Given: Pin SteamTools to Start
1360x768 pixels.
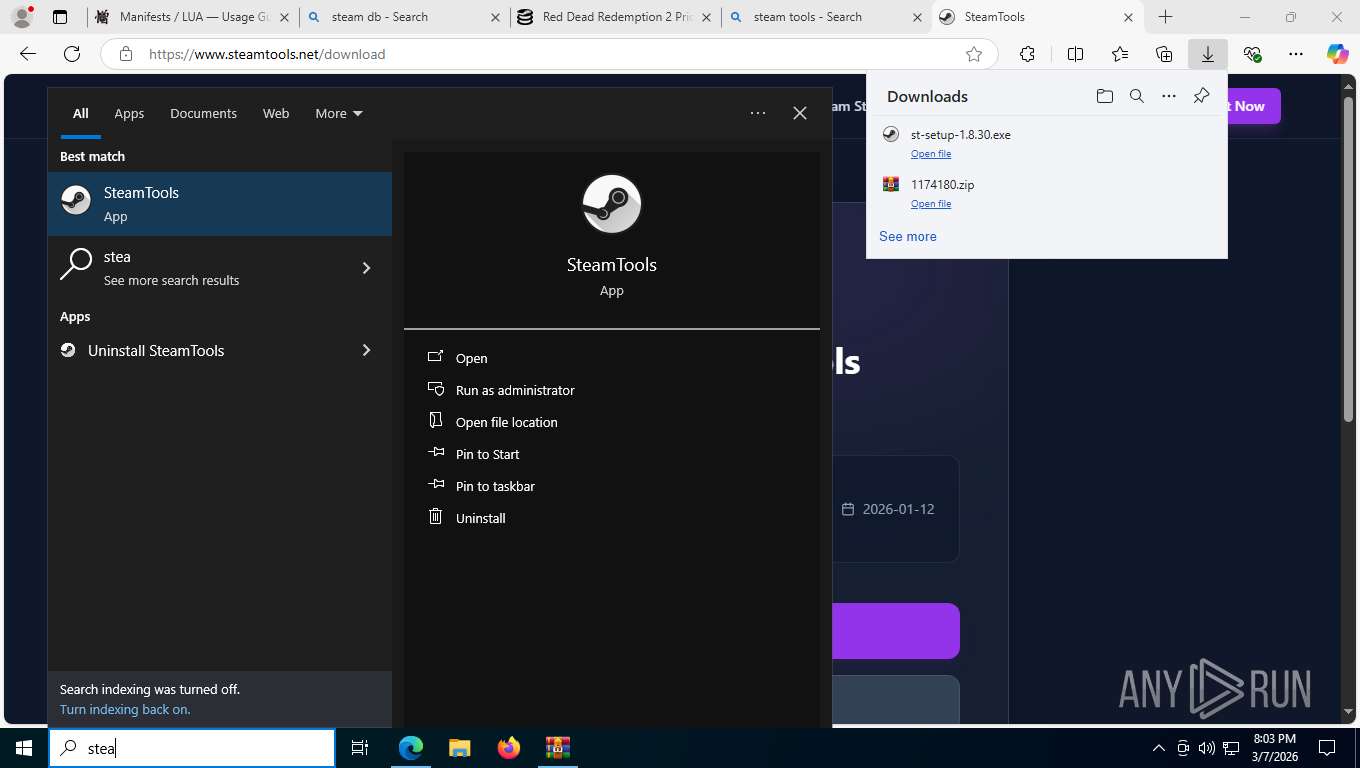Looking at the screenshot, I should click(487, 454).
